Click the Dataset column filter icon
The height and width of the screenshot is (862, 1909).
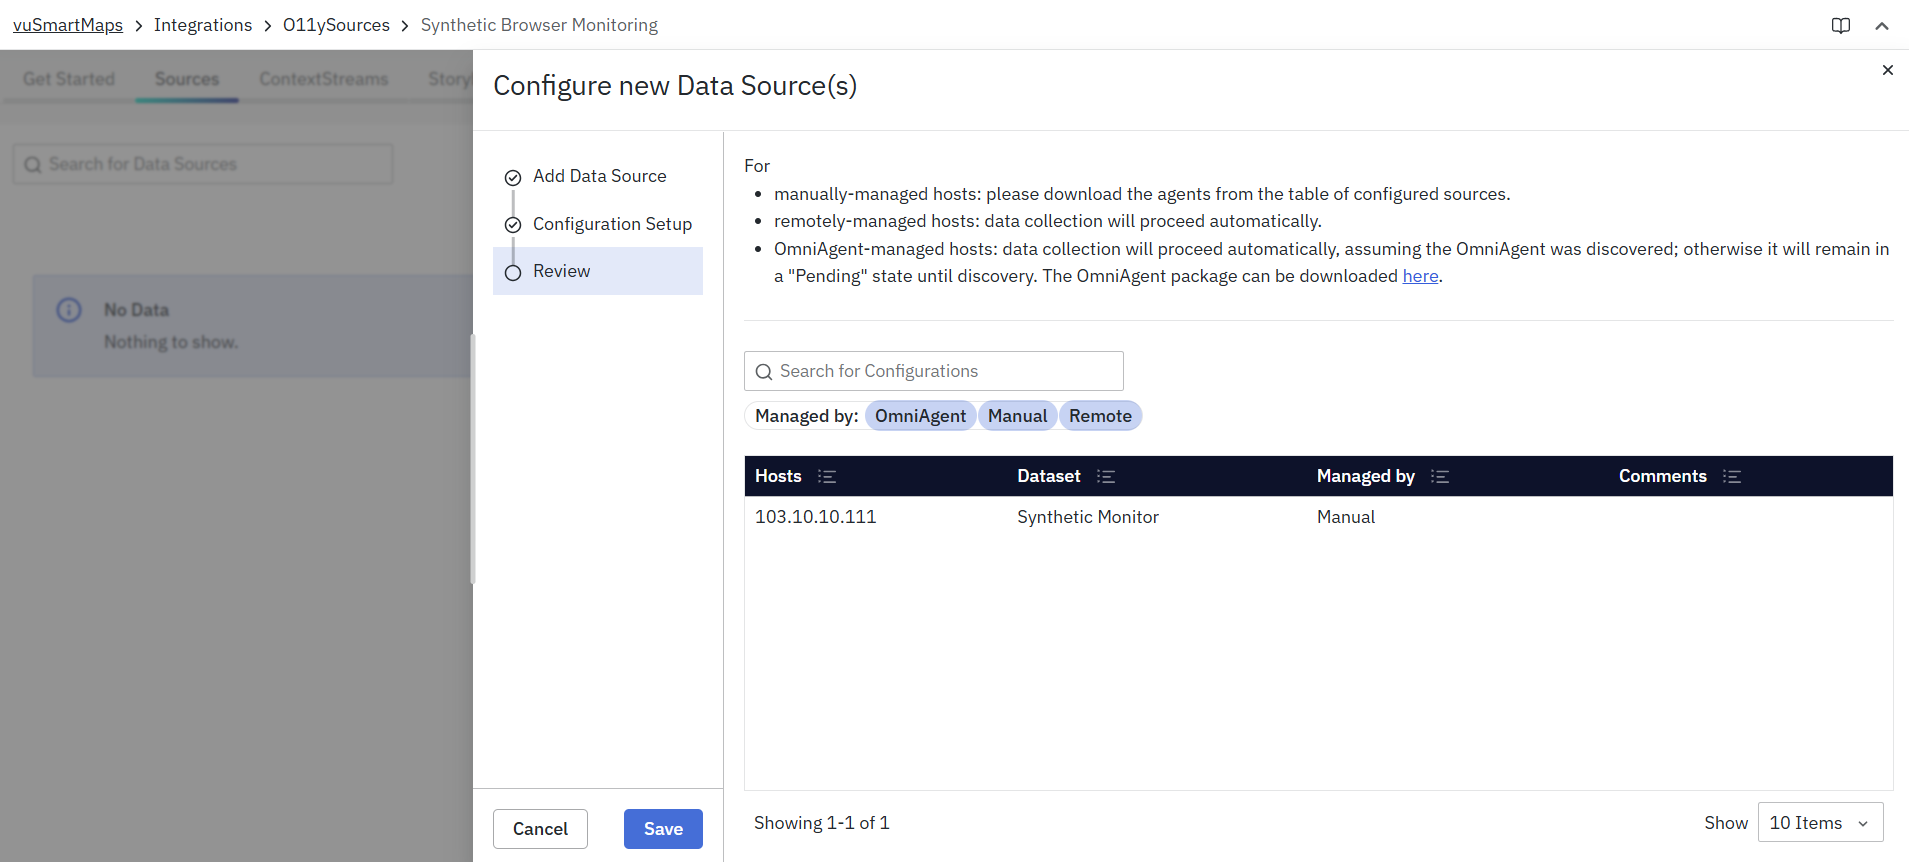click(x=1105, y=477)
